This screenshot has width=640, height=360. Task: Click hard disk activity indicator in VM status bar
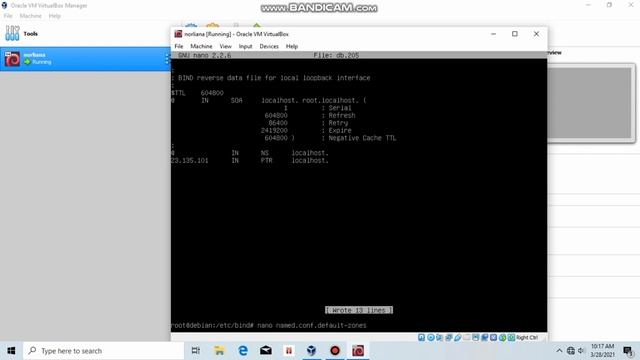pos(422,338)
